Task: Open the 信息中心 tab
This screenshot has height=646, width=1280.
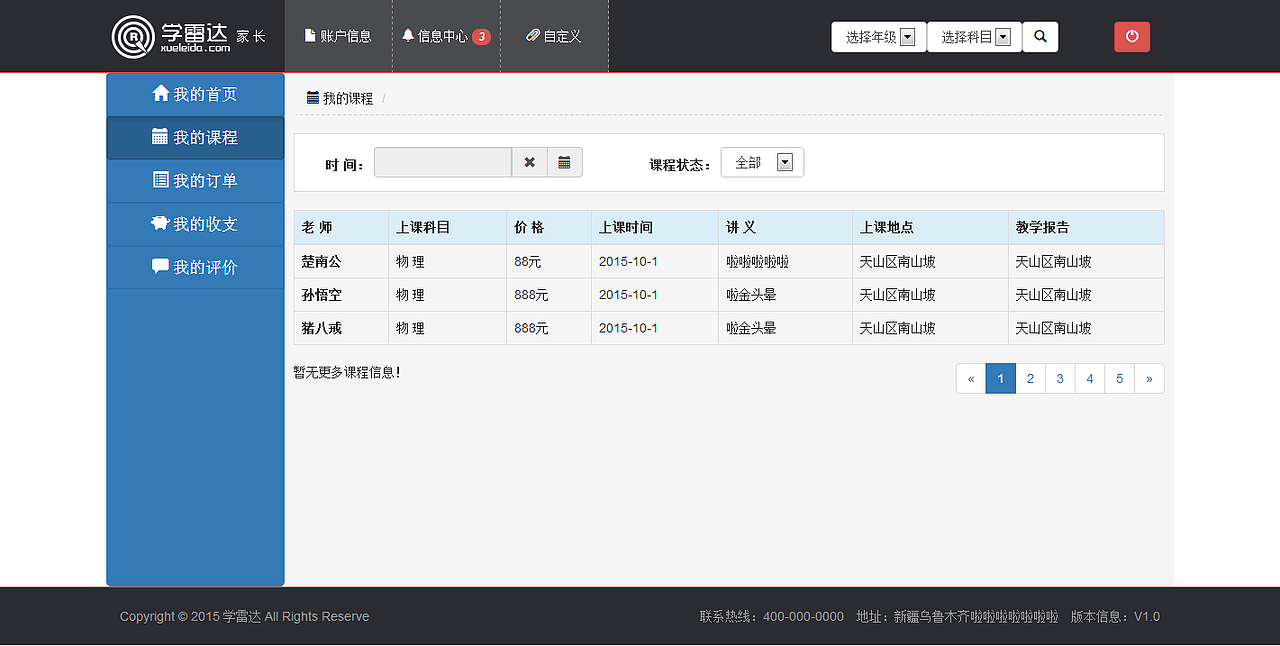Action: pos(446,36)
